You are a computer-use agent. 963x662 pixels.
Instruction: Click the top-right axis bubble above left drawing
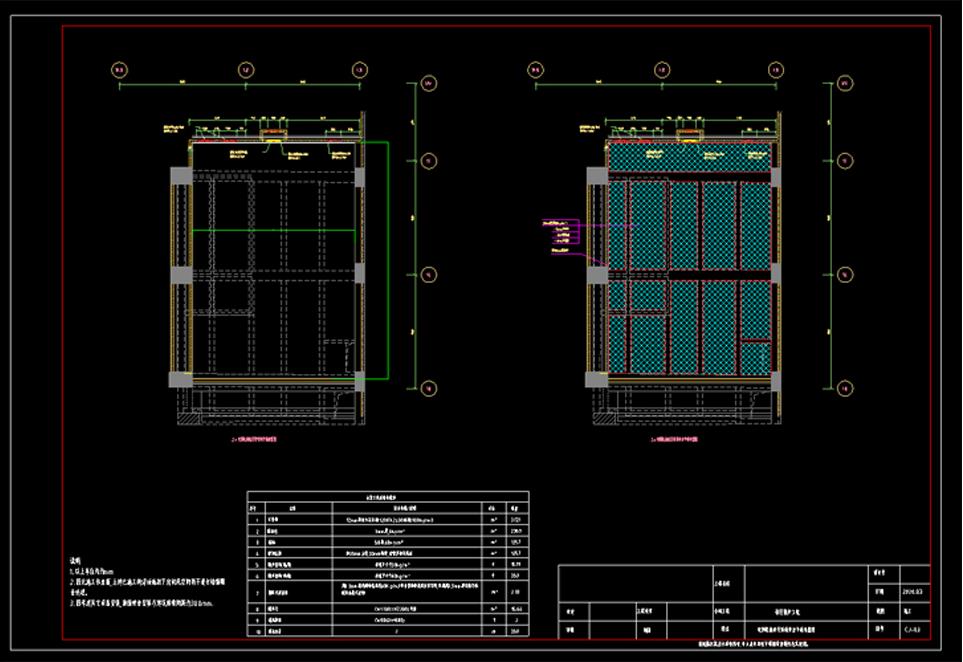coord(359,70)
